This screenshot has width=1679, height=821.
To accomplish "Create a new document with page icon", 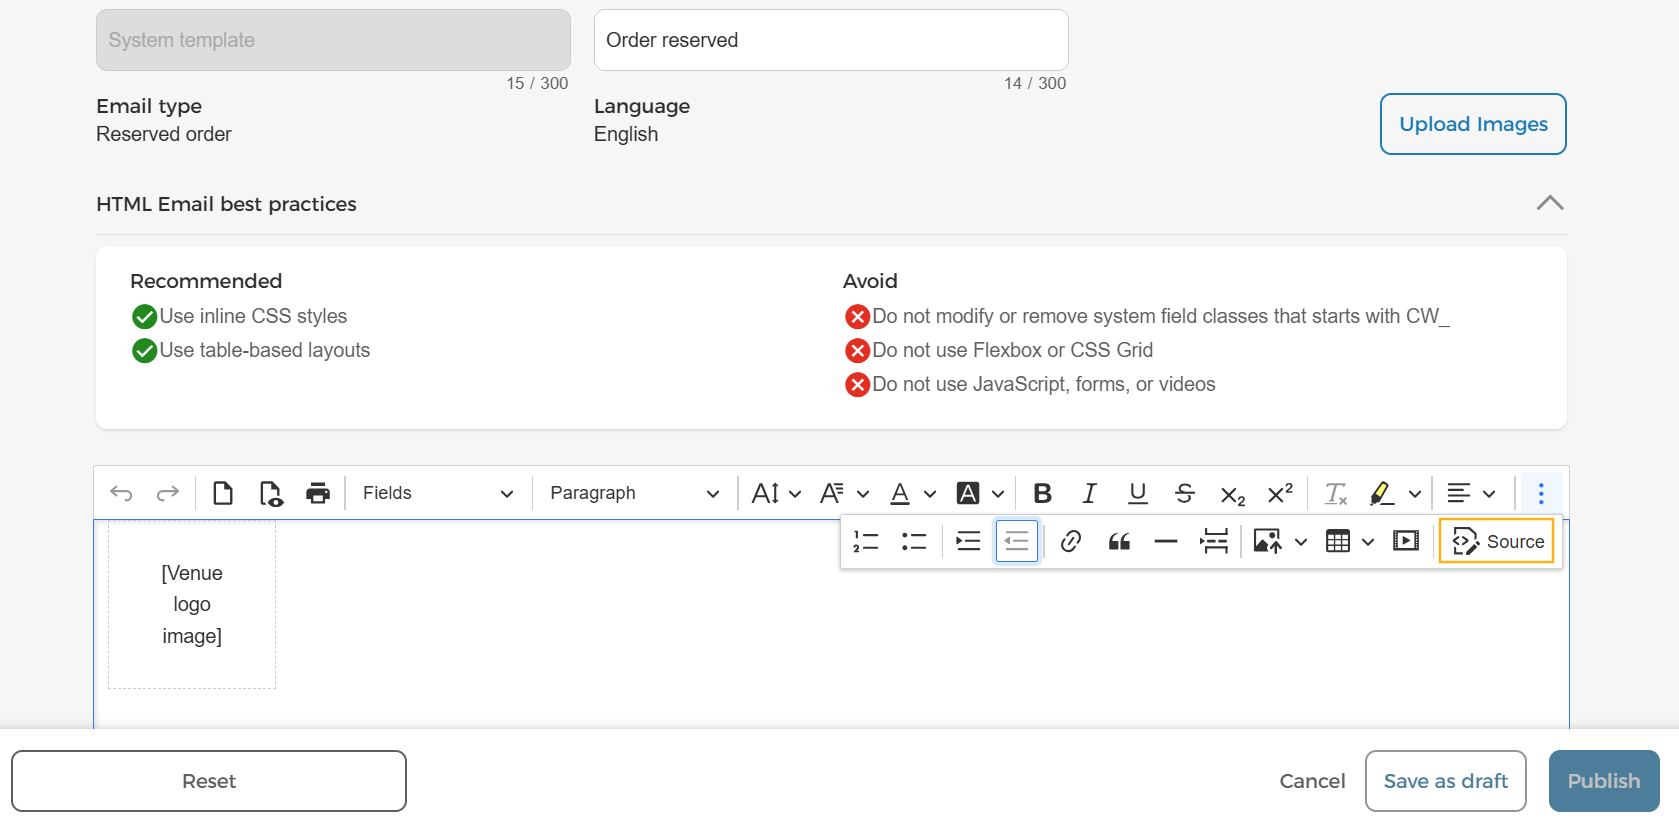I will 222,493.
